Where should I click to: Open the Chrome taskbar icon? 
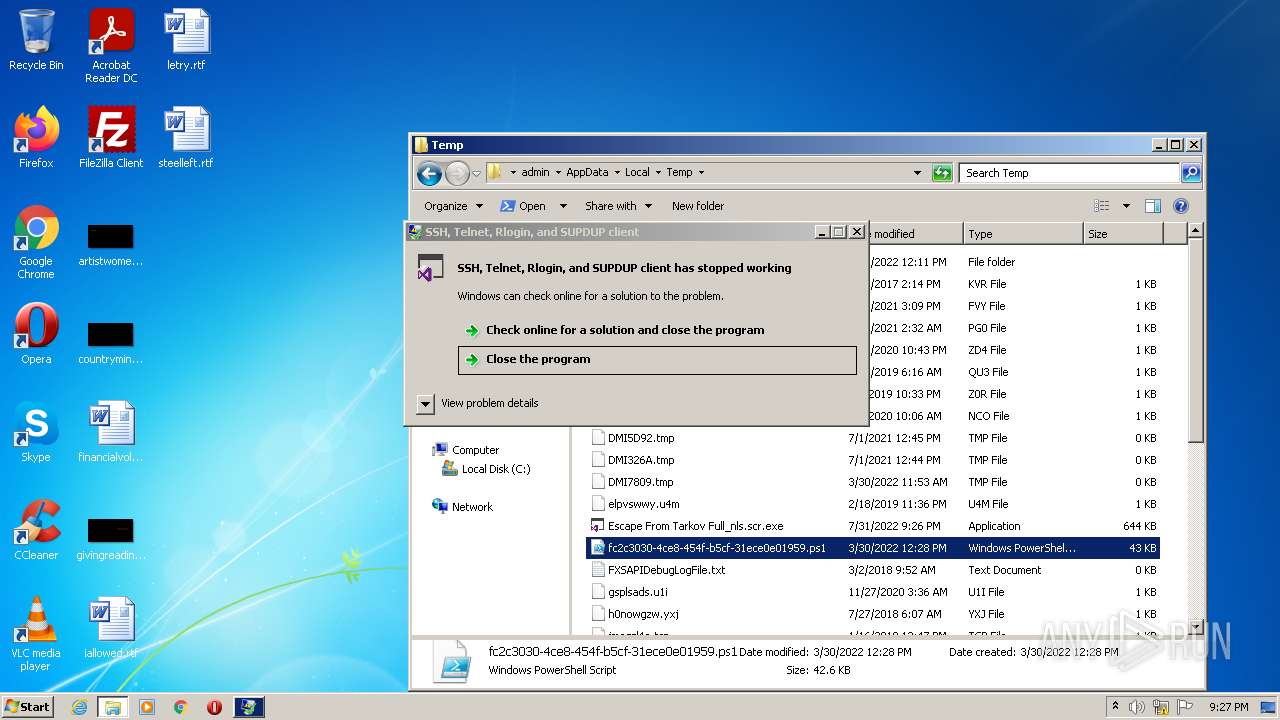(180, 707)
